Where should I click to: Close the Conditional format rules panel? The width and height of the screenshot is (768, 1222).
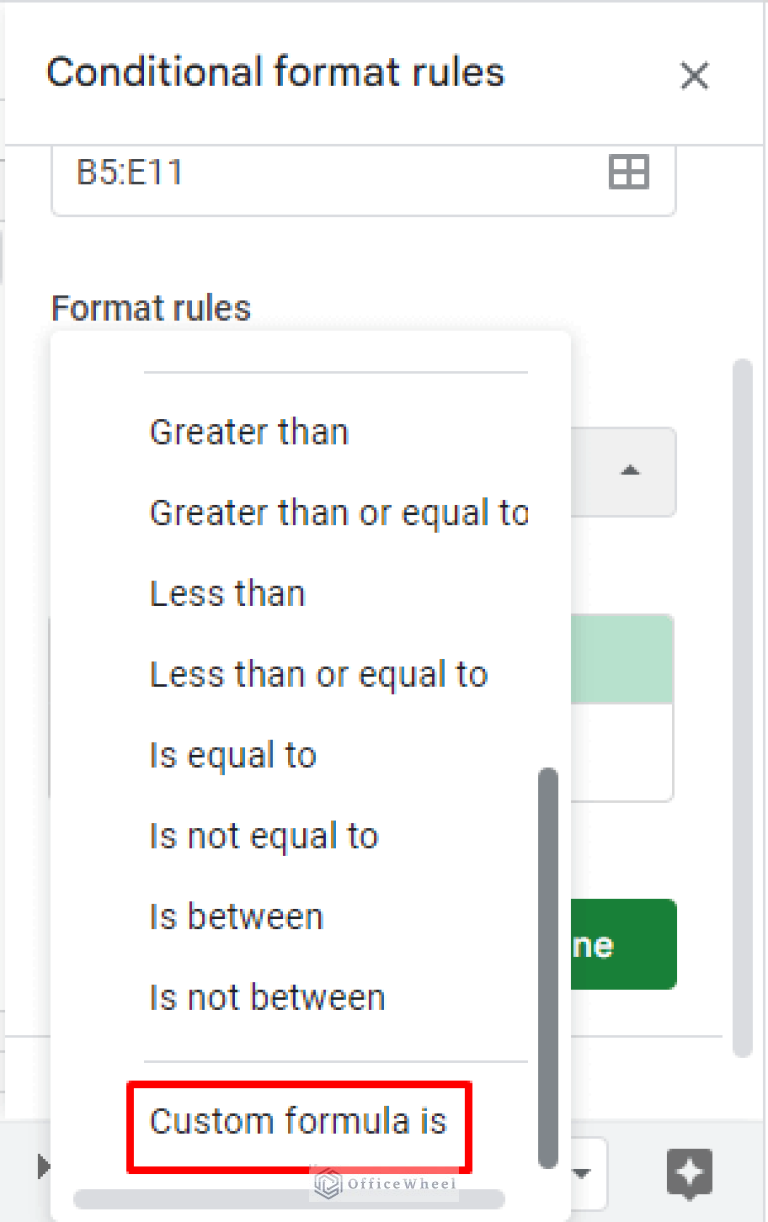pos(695,75)
